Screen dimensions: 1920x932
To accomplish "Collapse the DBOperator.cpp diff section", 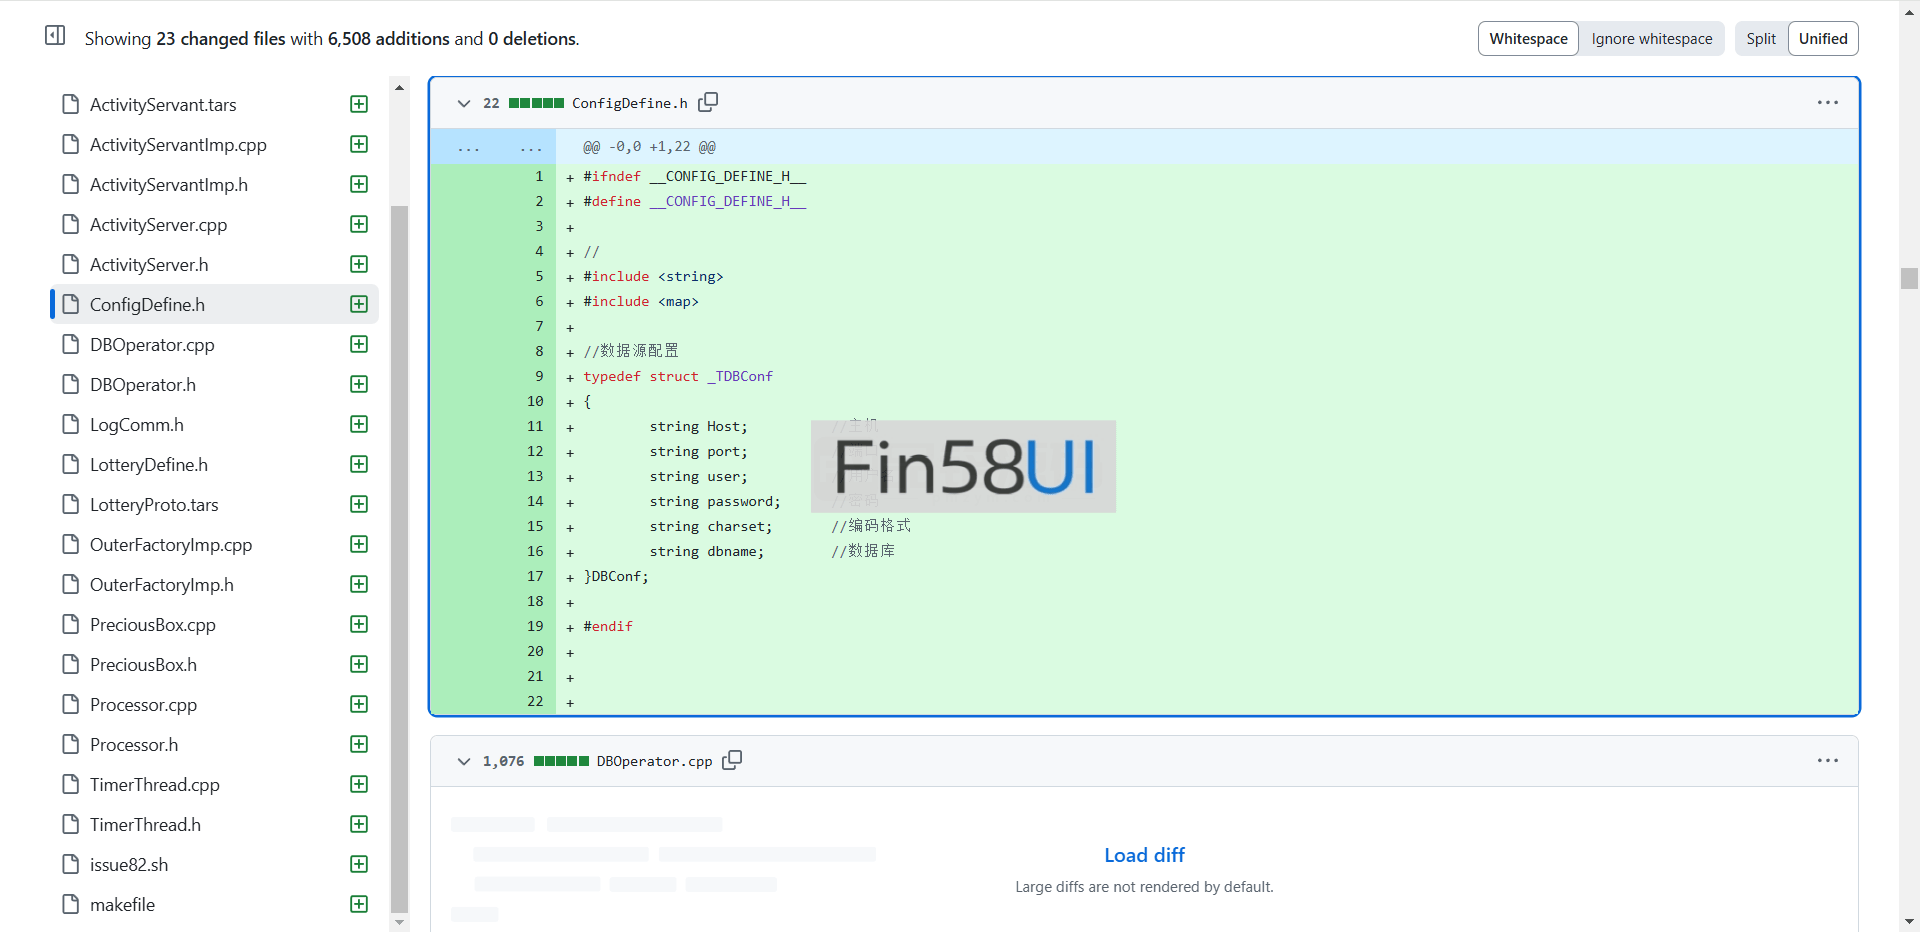I will coord(464,761).
